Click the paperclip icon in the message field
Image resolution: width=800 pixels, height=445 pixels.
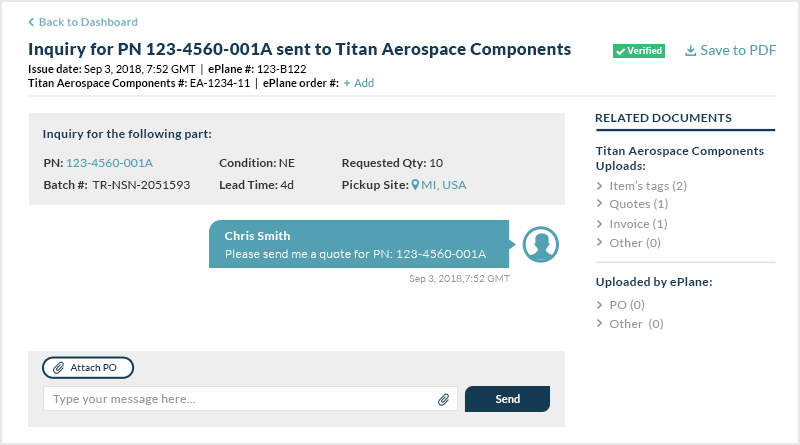(x=443, y=400)
